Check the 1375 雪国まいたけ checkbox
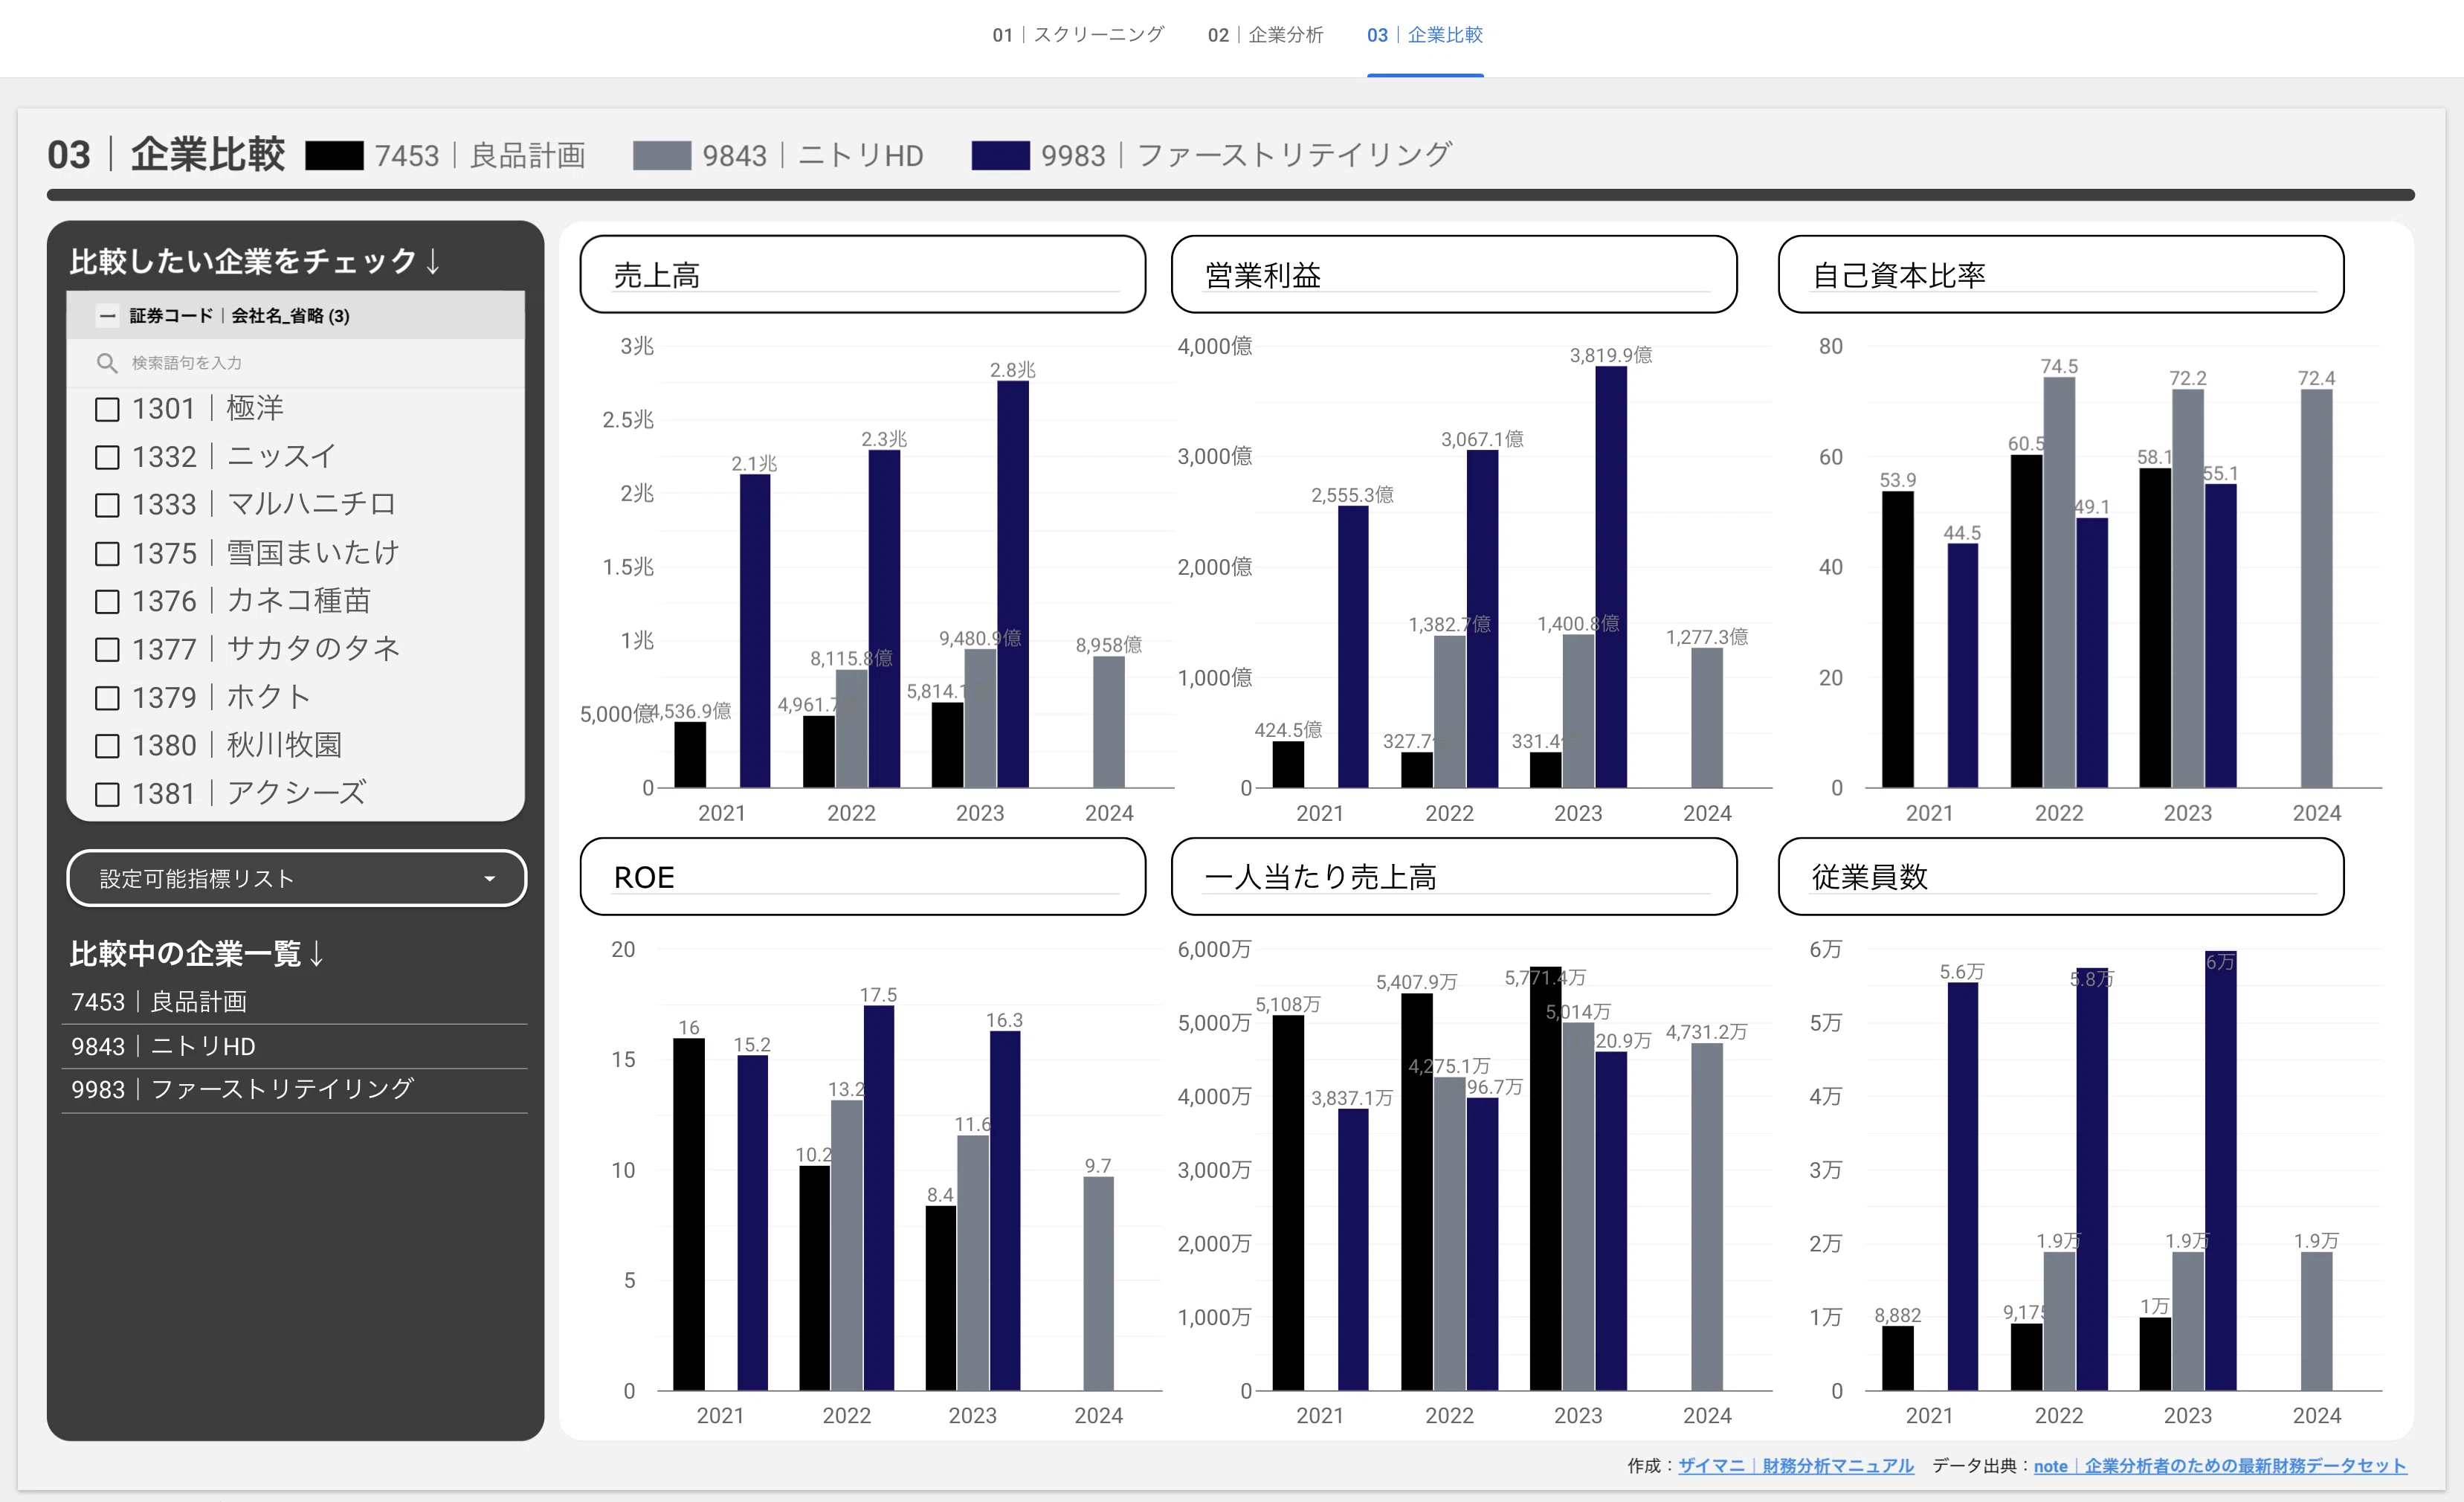The image size is (2464, 1502). pos(107,553)
